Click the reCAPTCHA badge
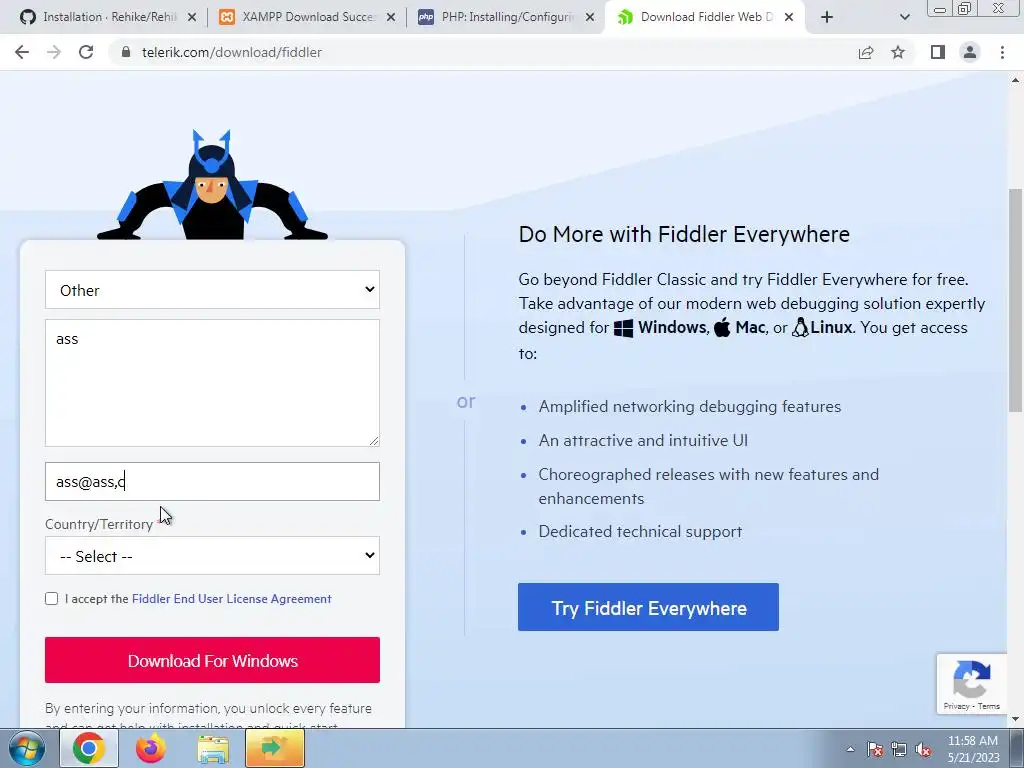The width and height of the screenshot is (1024, 768). (x=972, y=684)
